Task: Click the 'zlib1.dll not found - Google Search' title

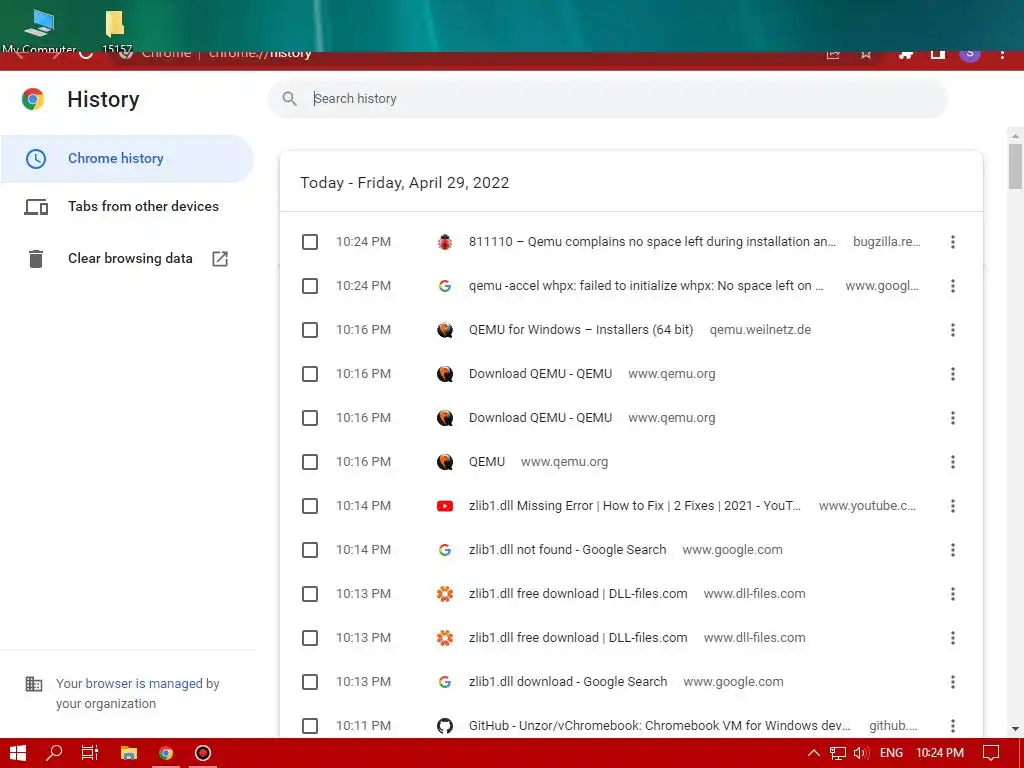Action: (567, 550)
